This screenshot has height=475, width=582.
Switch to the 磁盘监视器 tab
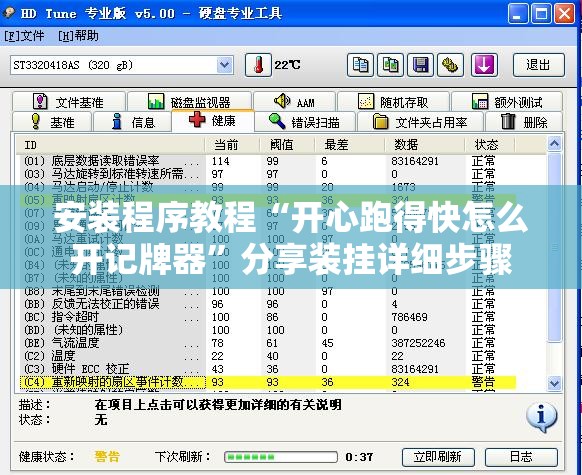(x=190, y=102)
